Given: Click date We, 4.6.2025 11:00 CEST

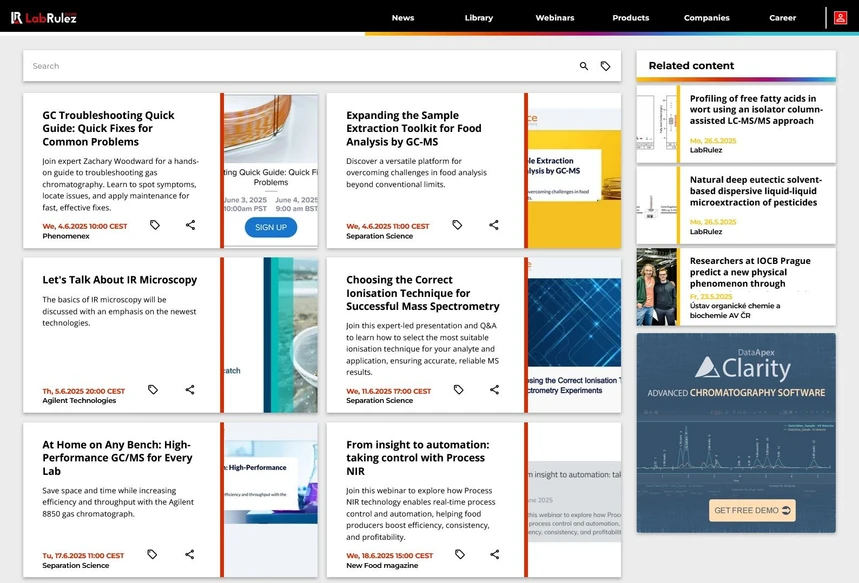Looking at the screenshot, I should 387,226.
